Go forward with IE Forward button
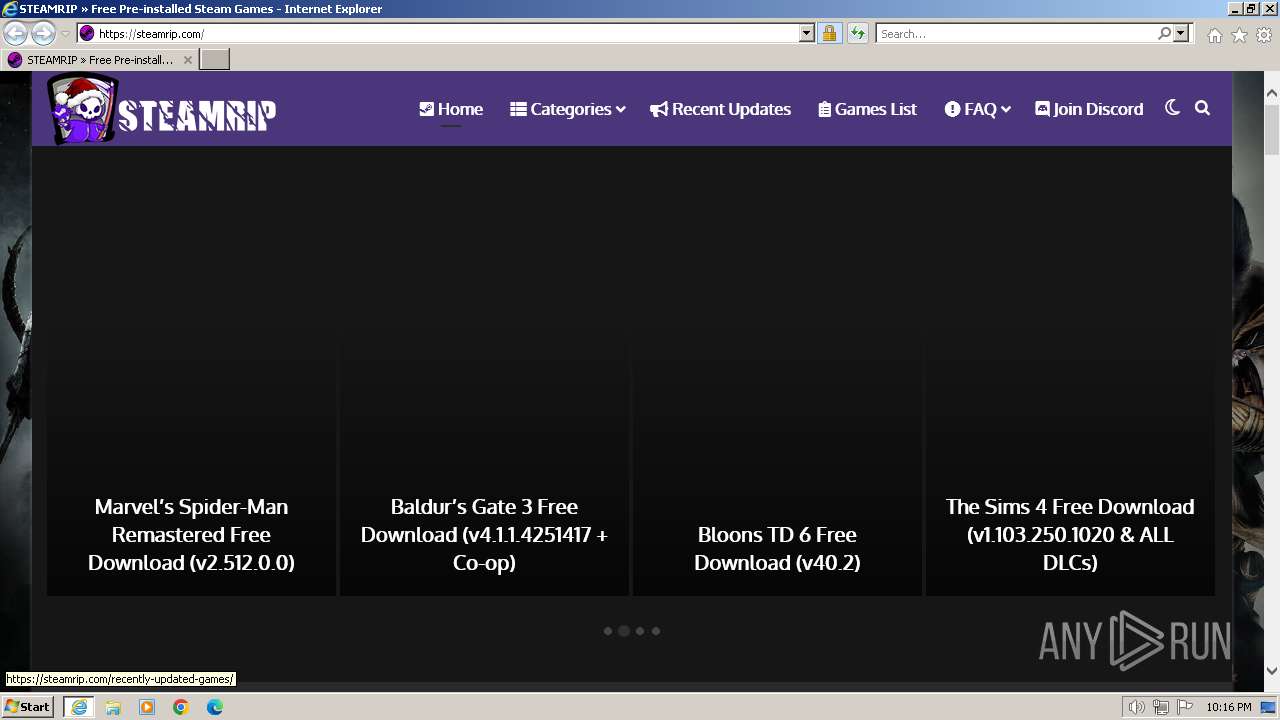Screen dimensions: 1280x720 point(43,33)
